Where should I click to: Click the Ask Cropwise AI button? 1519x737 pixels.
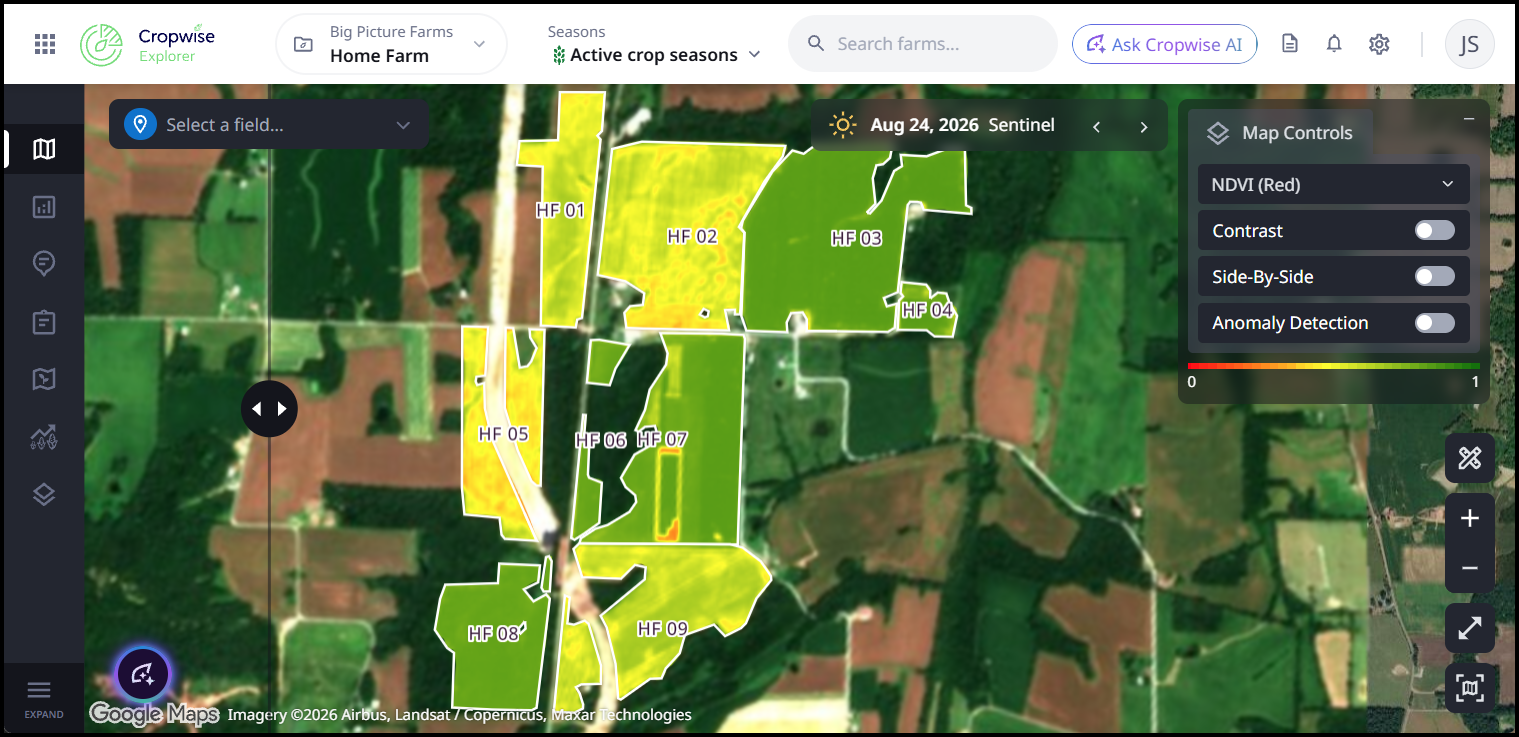click(x=1165, y=44)
